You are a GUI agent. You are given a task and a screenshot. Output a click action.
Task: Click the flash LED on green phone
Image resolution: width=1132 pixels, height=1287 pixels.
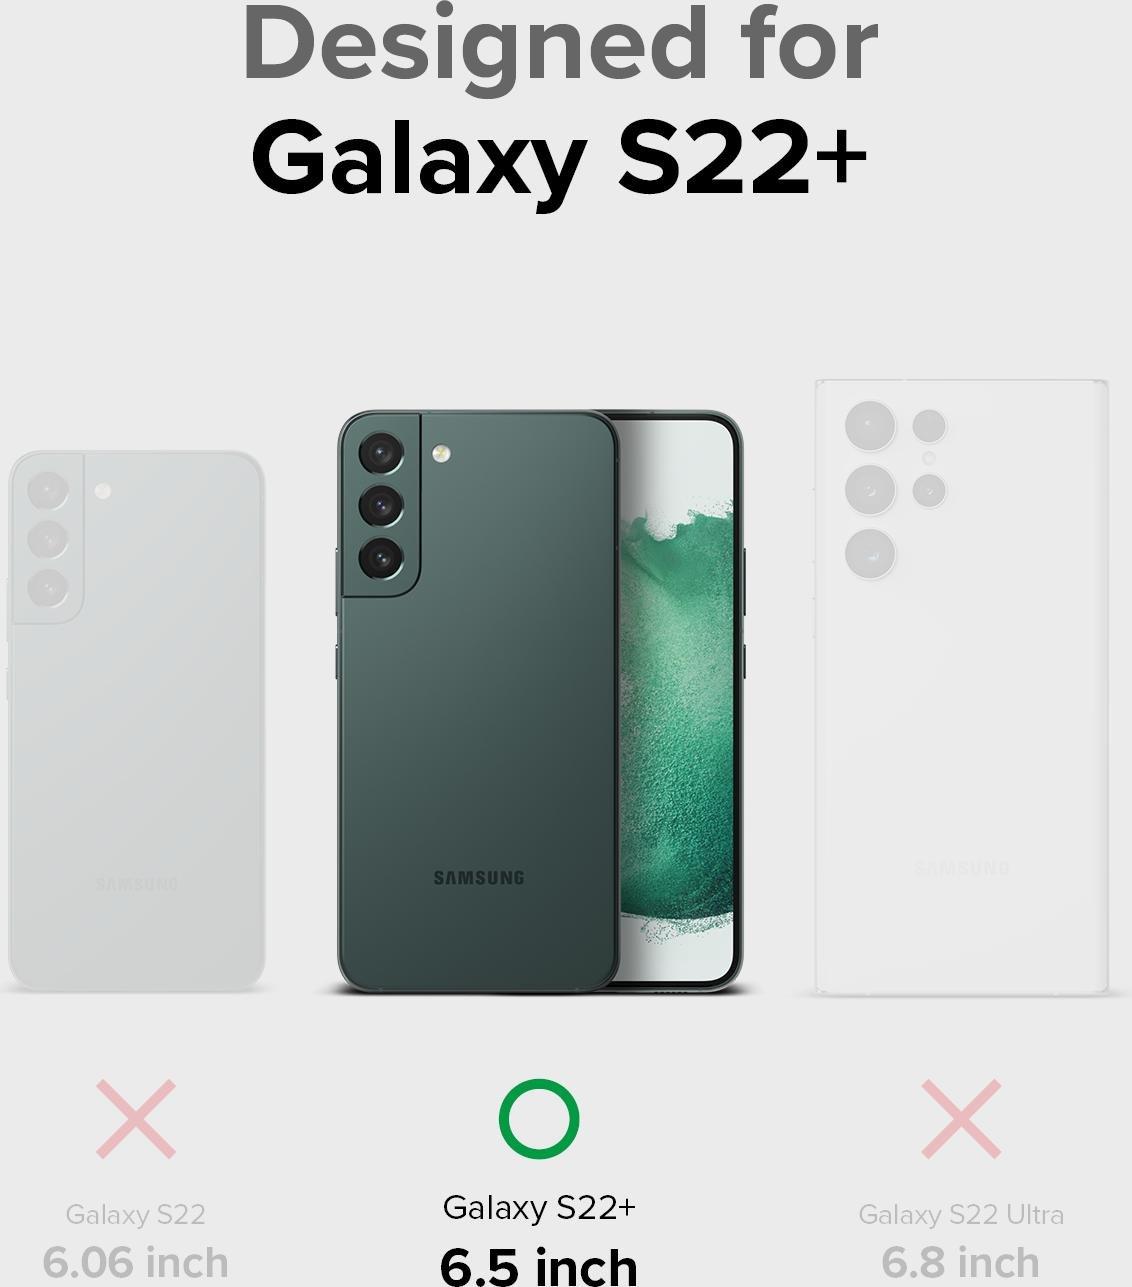point(442,454)
